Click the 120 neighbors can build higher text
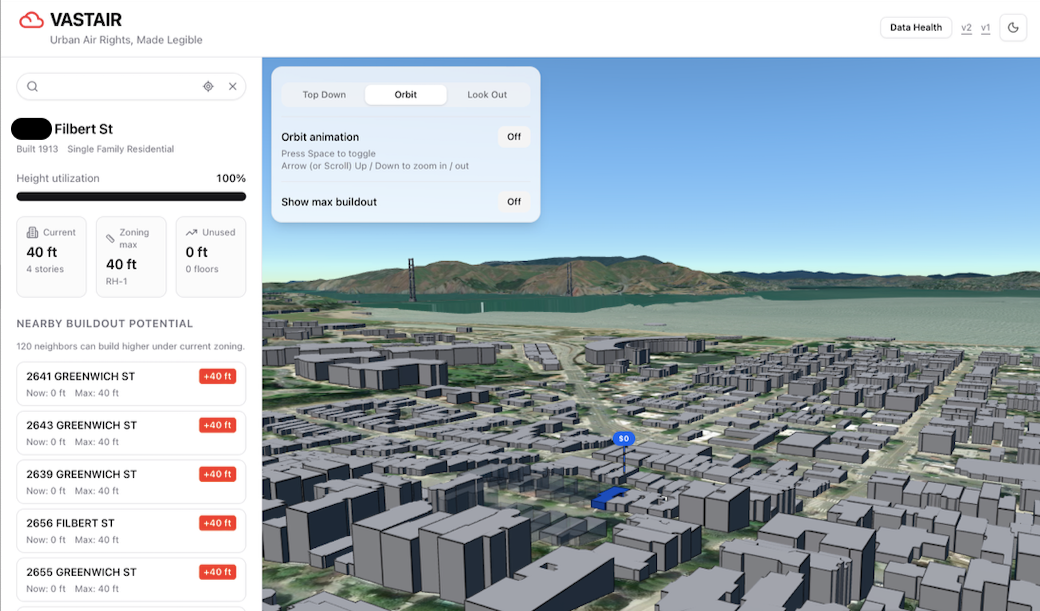1040x611 pixels. tap(131, 346)
